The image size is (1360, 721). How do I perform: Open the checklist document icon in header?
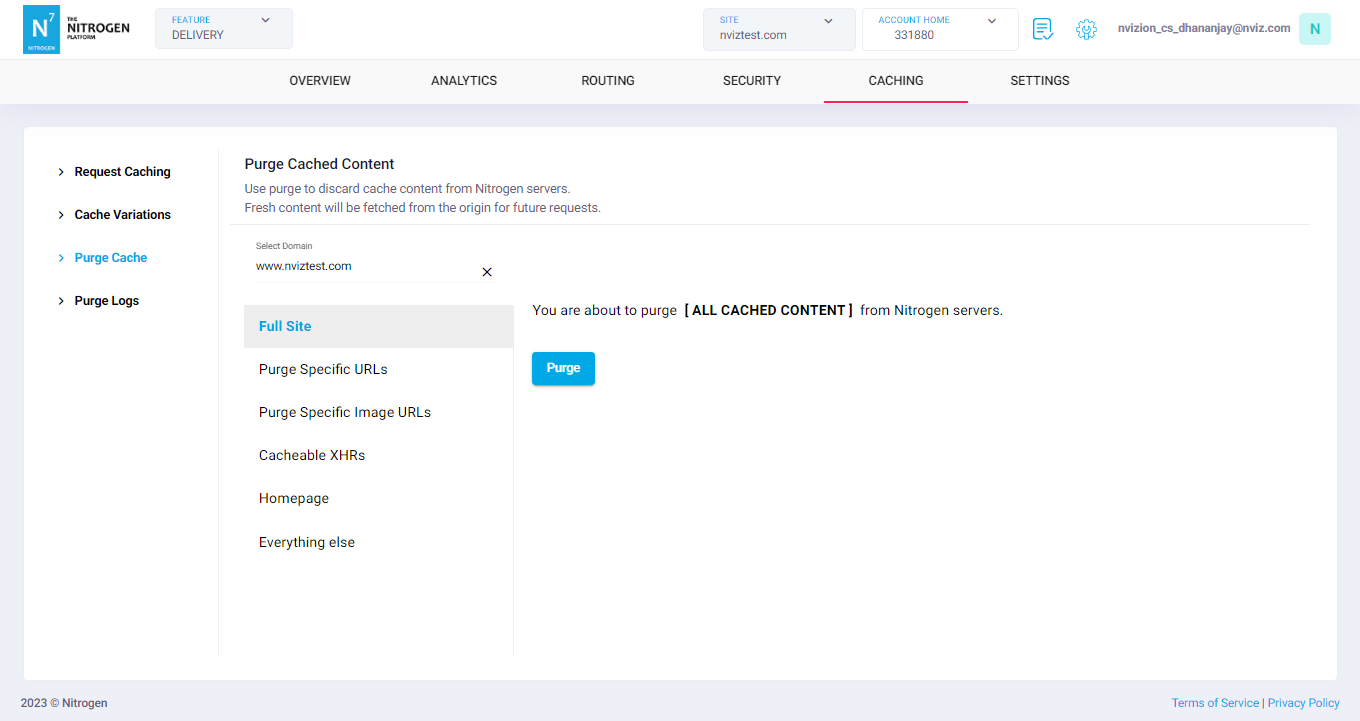point(1043,29)
